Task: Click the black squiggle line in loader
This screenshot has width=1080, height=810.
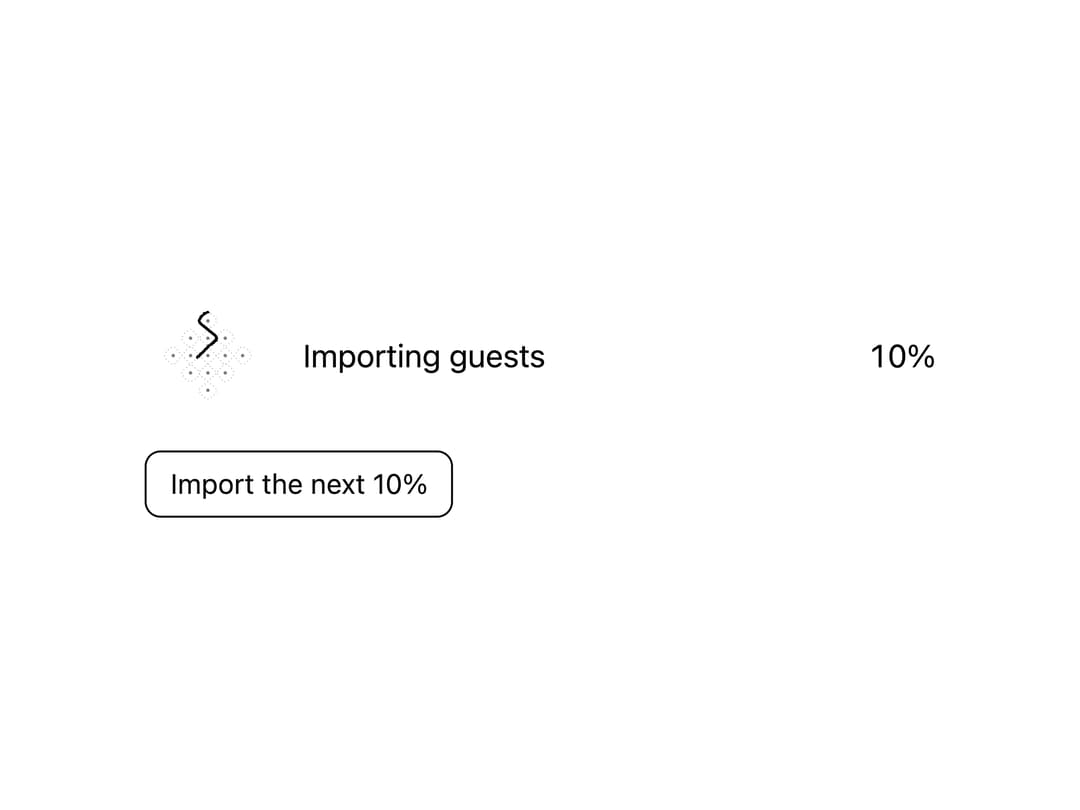Action: pos(207,335)
